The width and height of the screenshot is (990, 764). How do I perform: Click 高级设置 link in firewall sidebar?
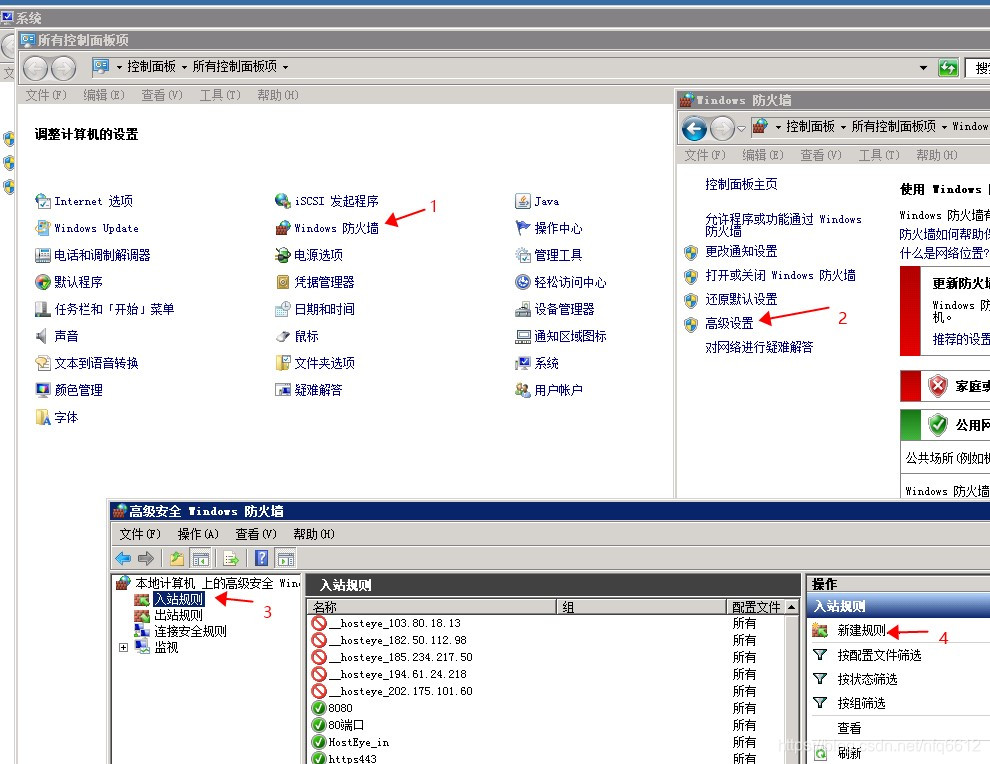729,323
